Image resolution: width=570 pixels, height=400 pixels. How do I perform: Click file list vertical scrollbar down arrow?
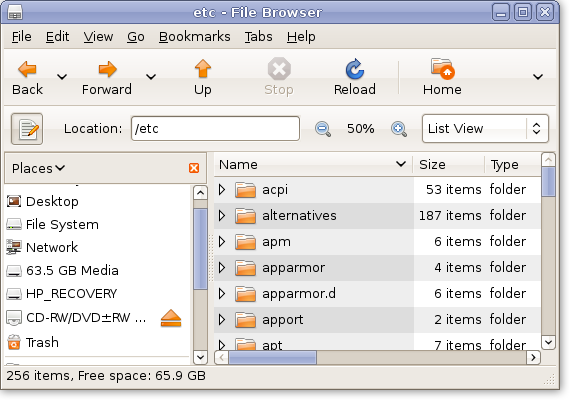click(x=548, y=342)
